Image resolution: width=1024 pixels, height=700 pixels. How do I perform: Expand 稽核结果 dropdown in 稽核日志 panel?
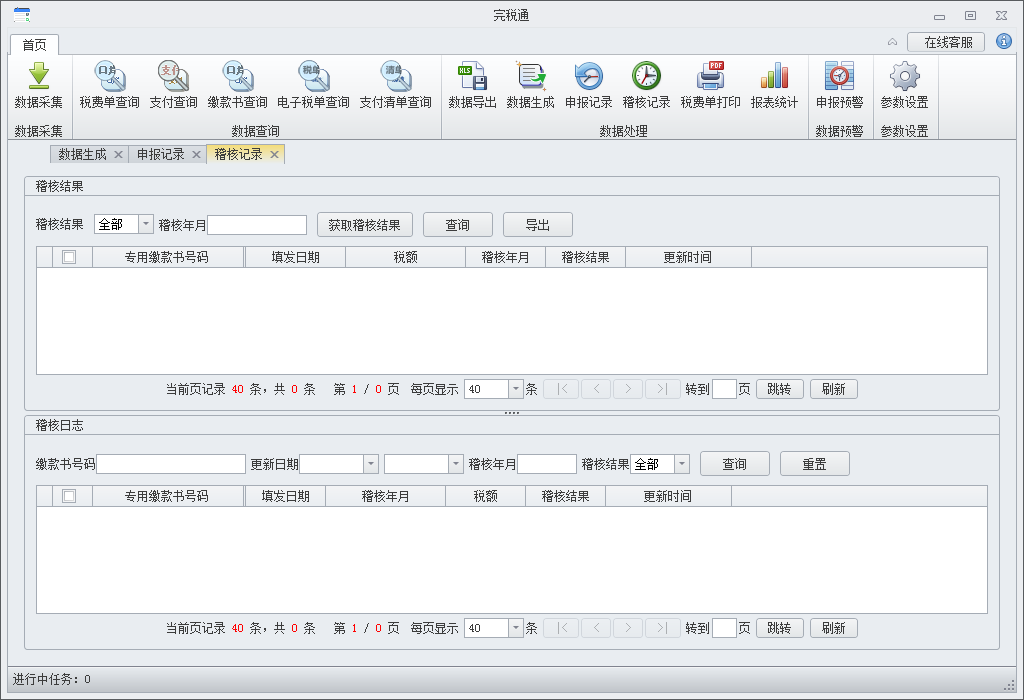[682, 464]
